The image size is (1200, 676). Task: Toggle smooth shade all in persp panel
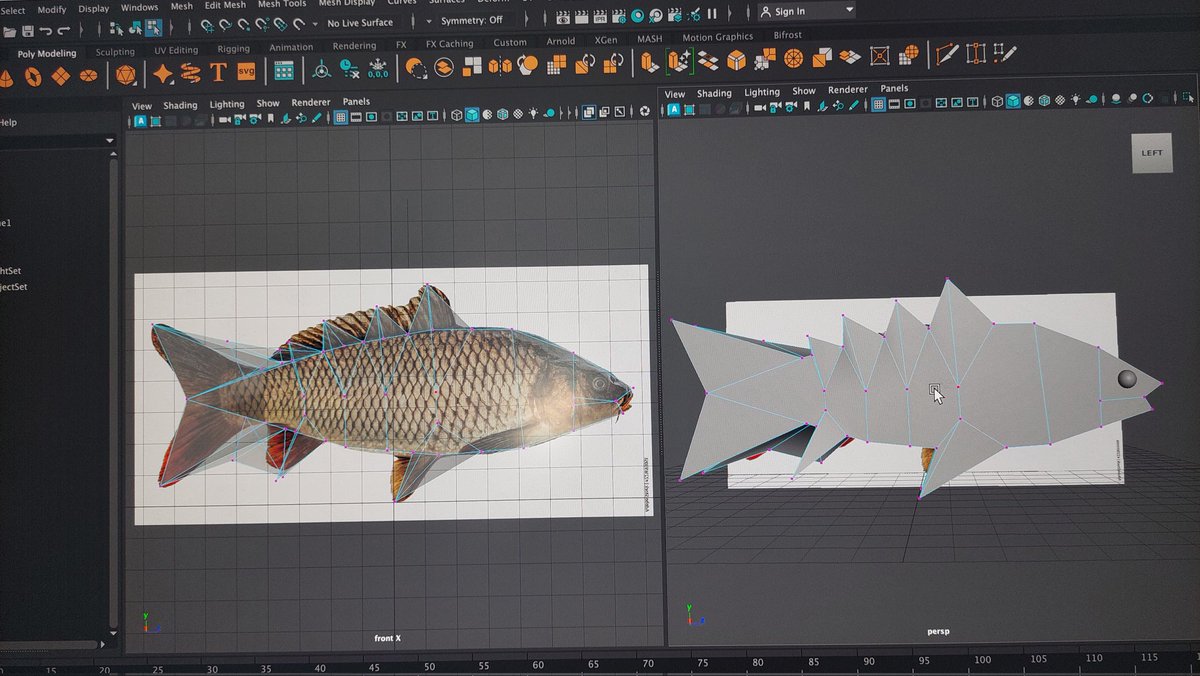click(1013, 101)
